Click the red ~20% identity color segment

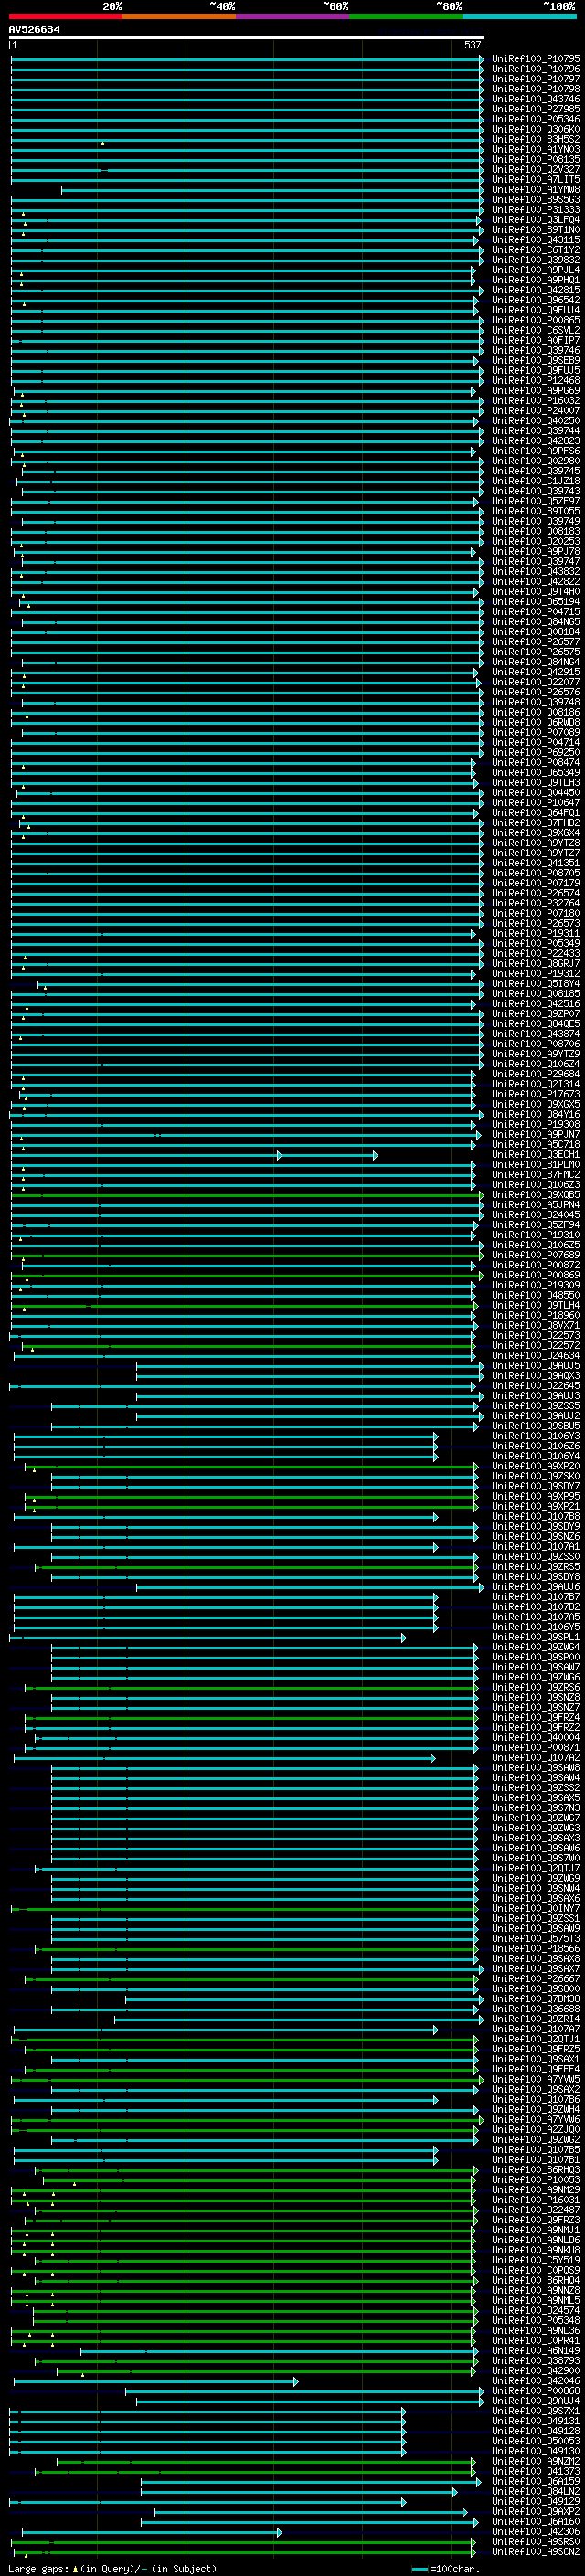point(66,17)
